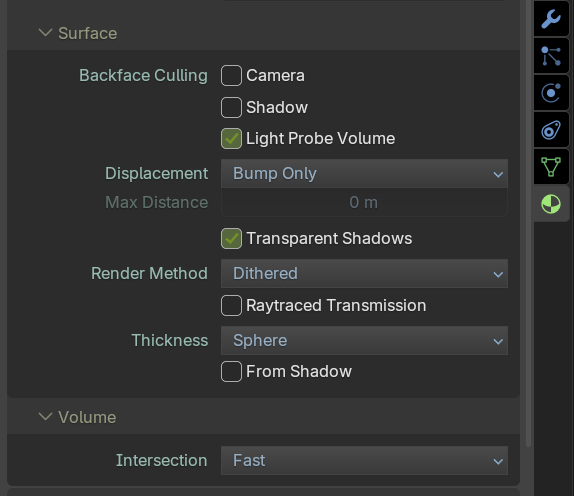Check the From Shadow option
This screenshot has height=496, width=574.
tap(231, 372)
